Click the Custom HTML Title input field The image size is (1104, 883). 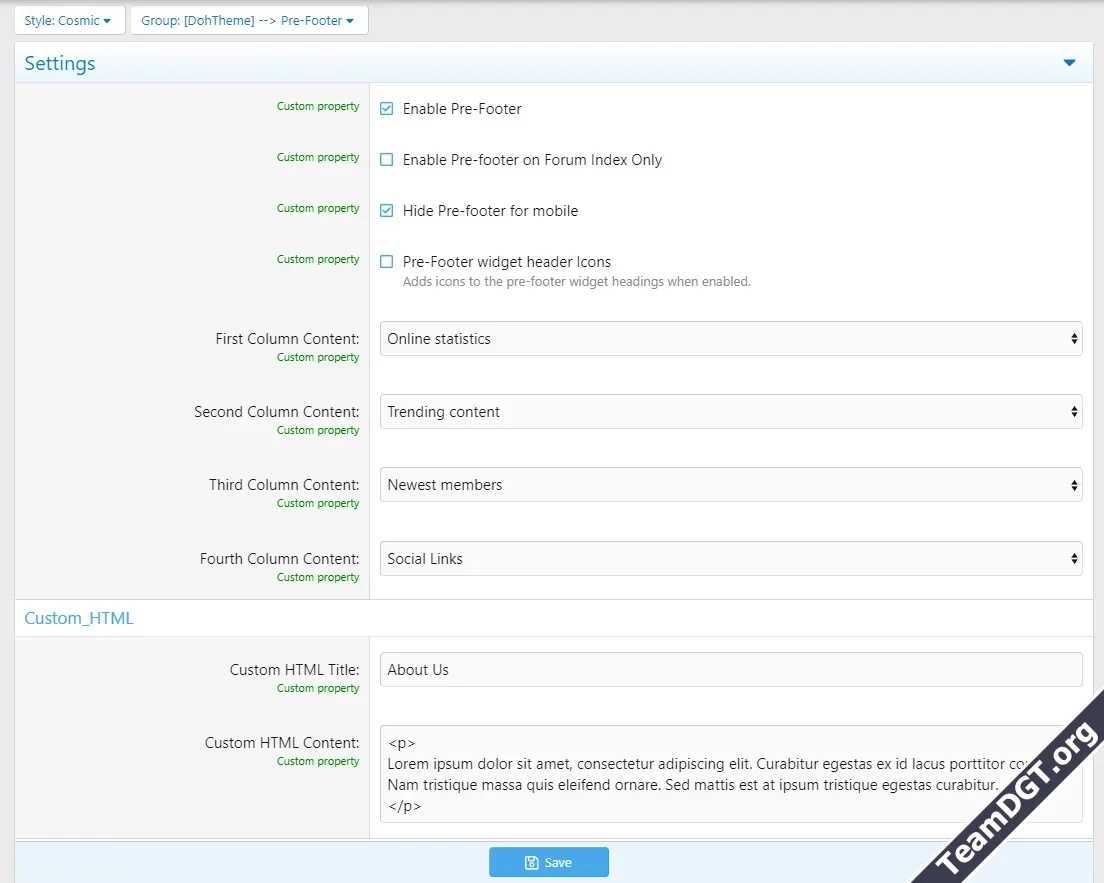[x=730, y=670]
